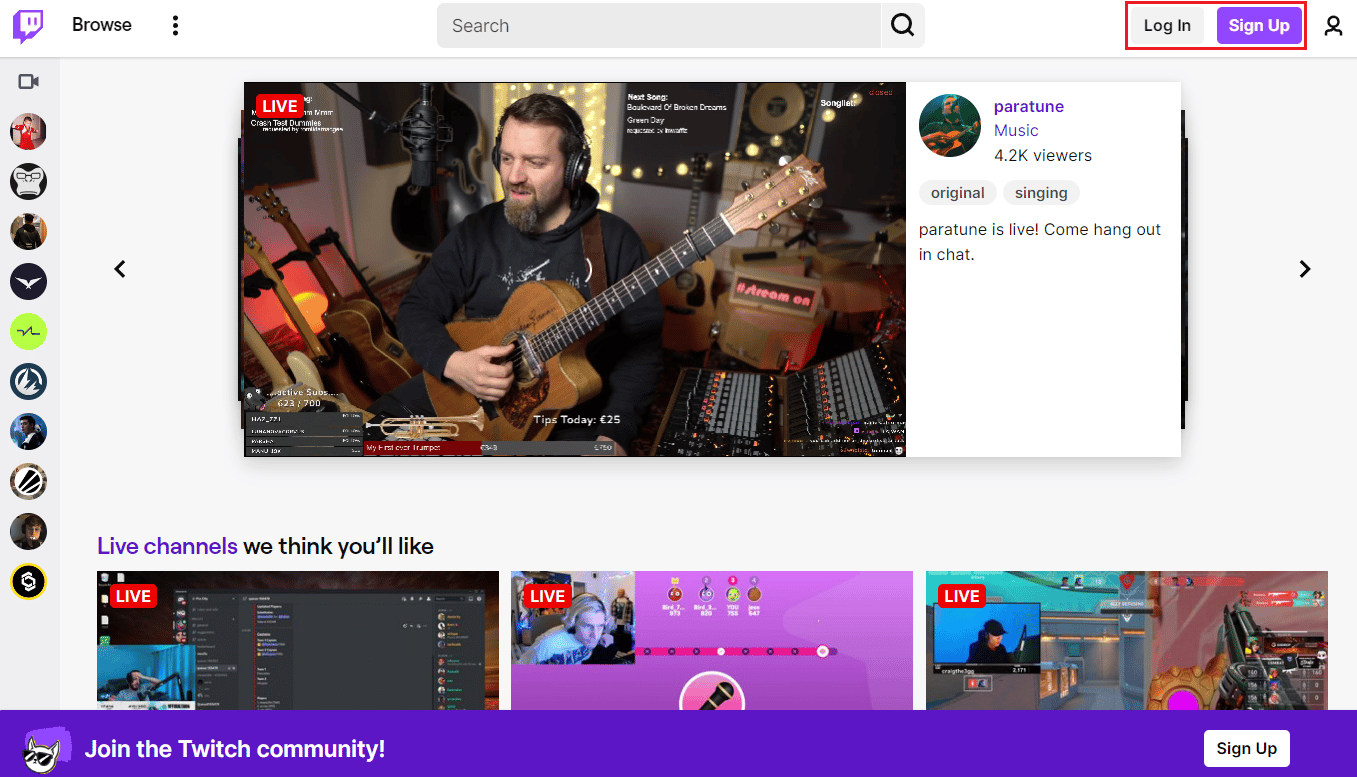Click the blue lightning-logo channel avatar
The image size is (1357, 777).
pyautogui.click(x=28, y=381)
